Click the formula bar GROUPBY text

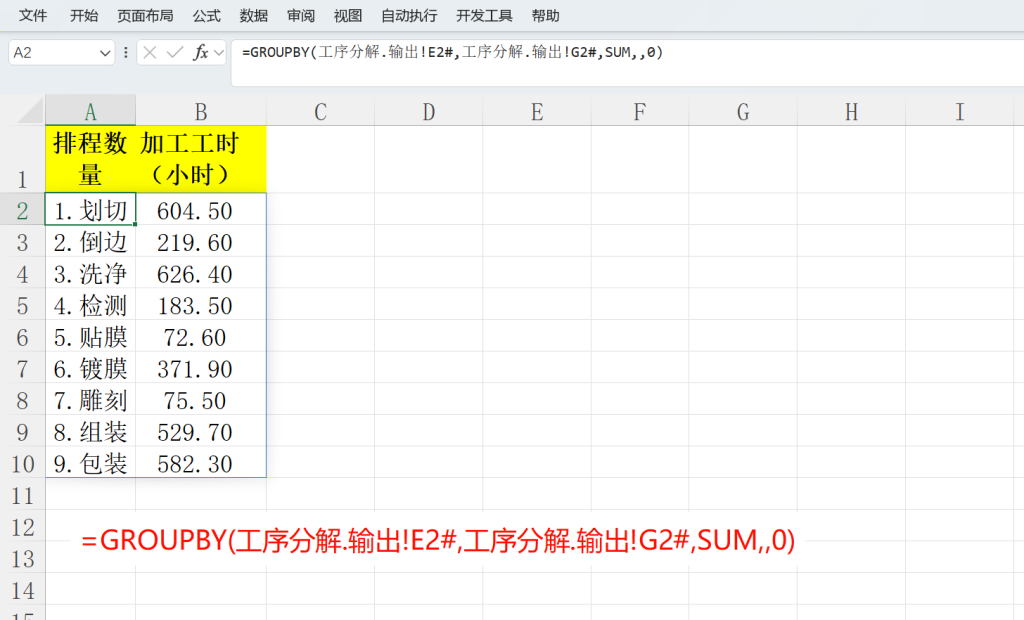tap(452, 52)
